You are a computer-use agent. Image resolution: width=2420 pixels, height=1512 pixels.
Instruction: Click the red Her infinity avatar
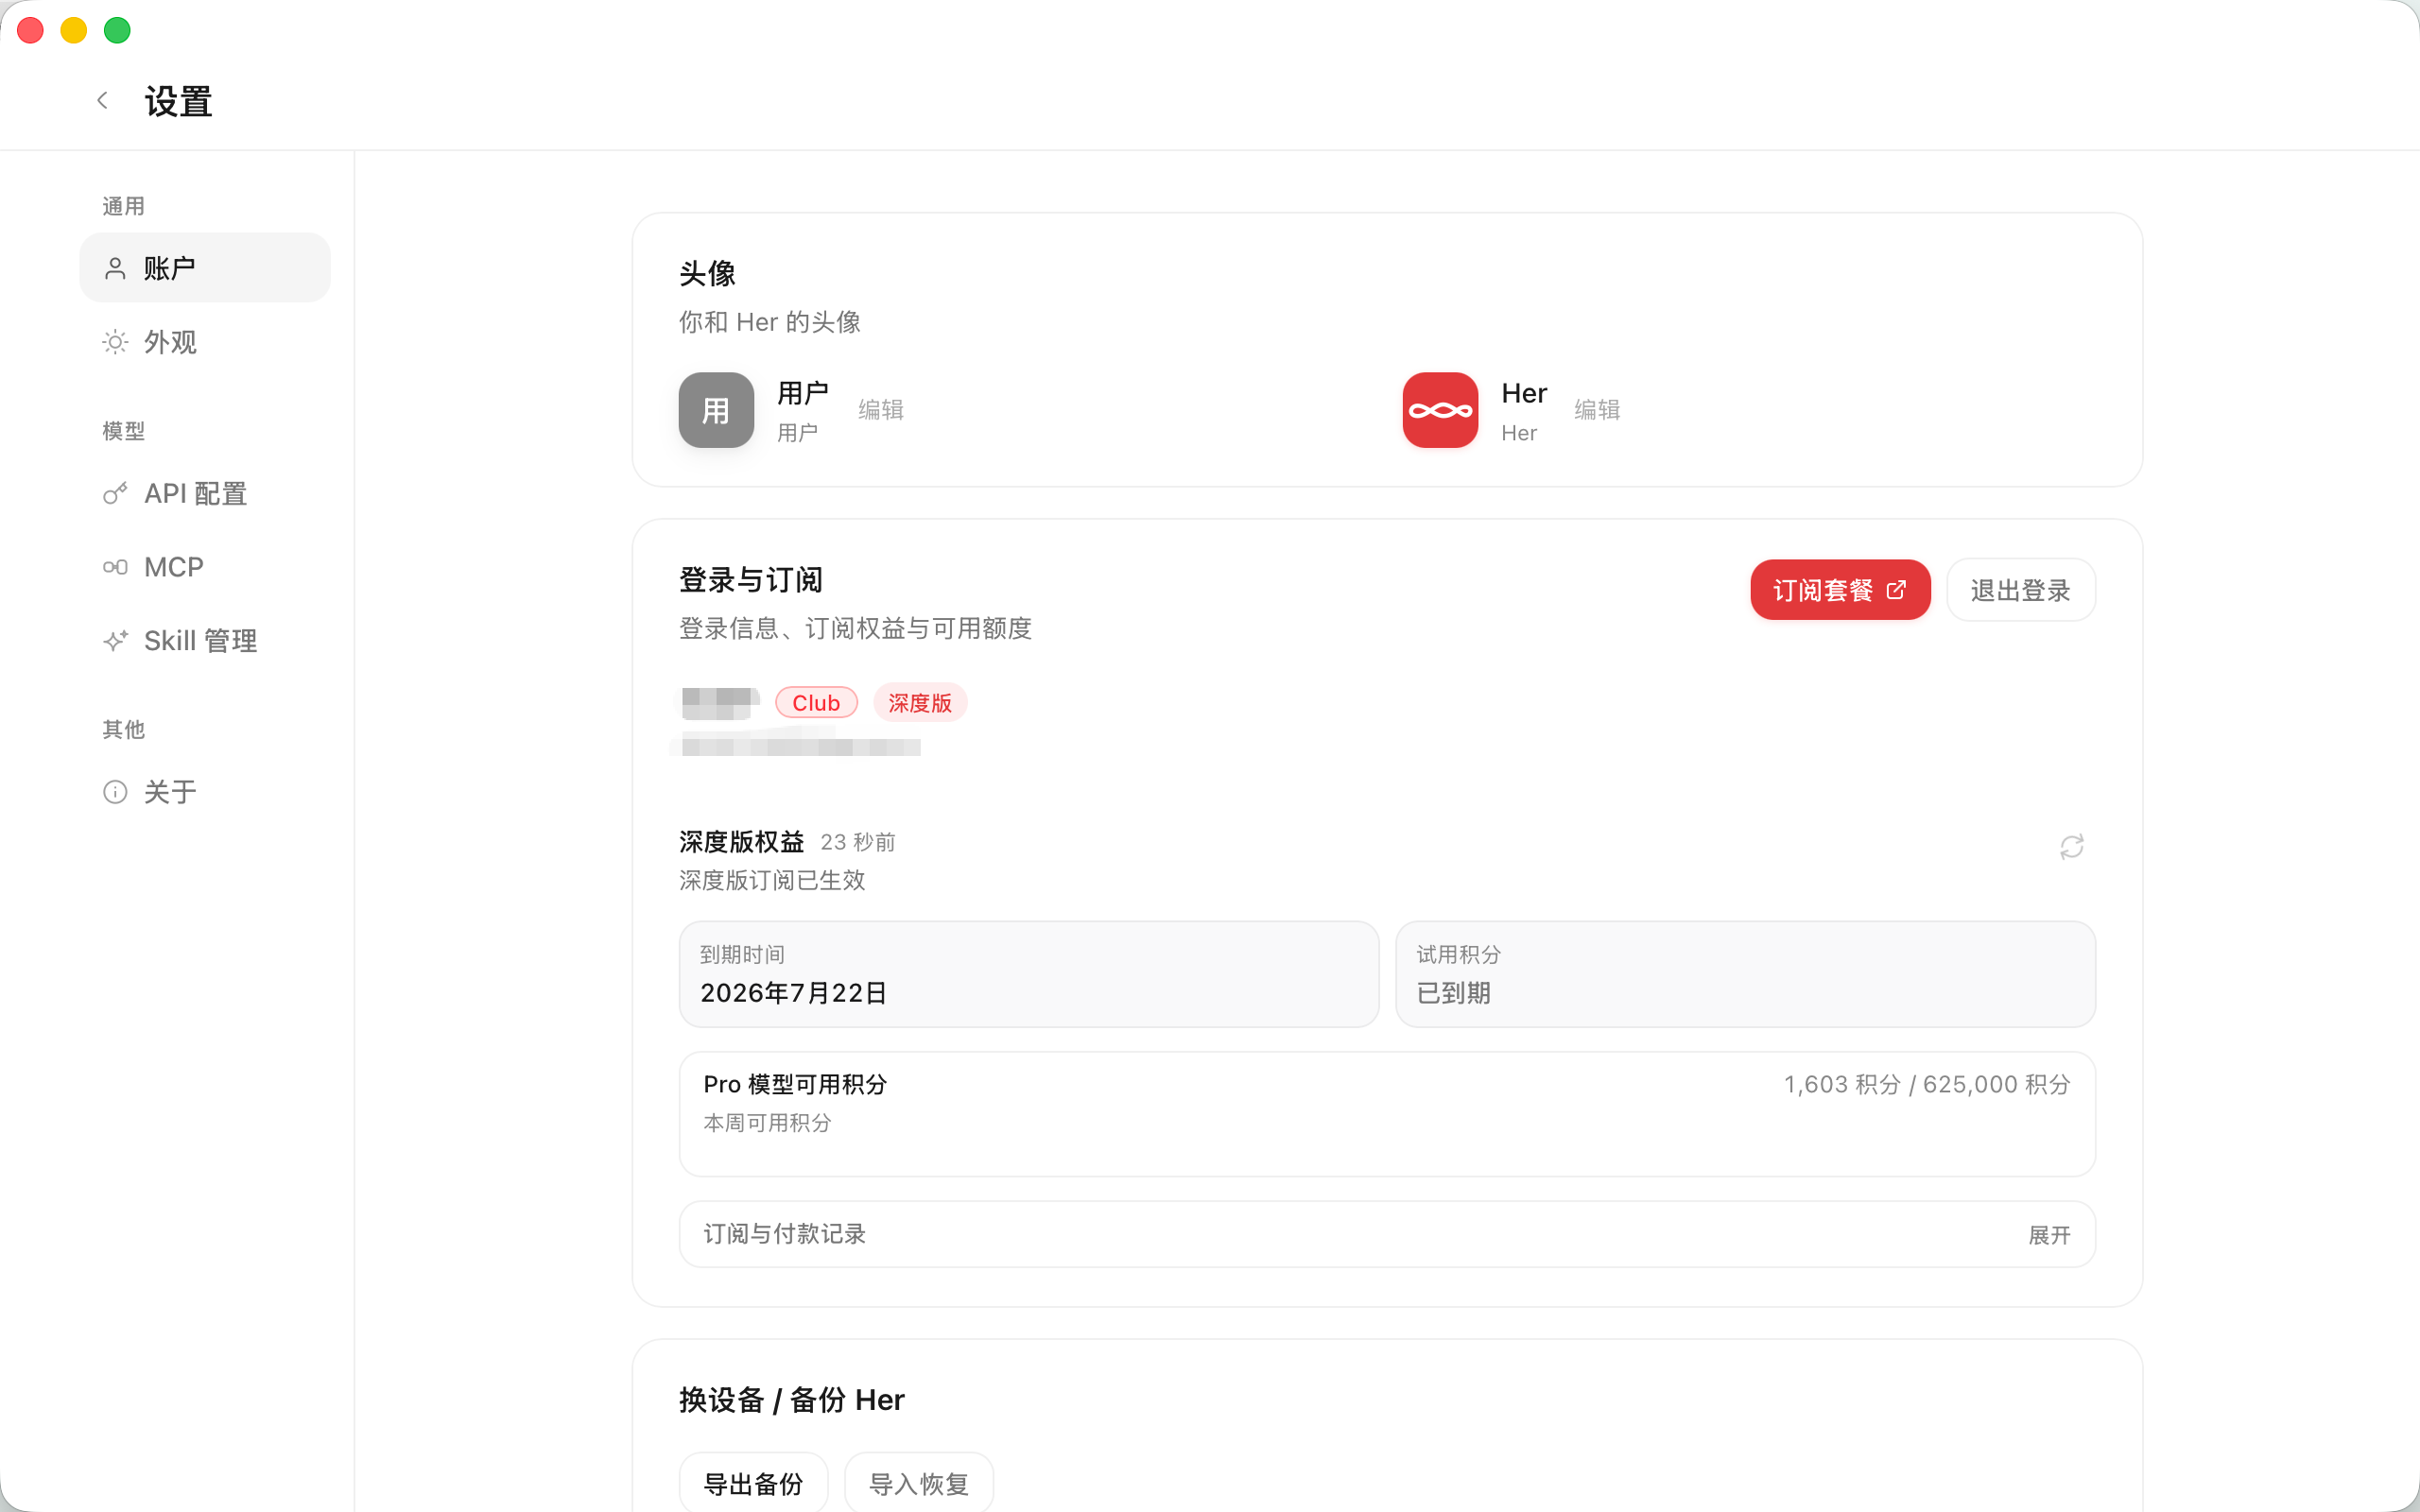(x=1440, y=410)
